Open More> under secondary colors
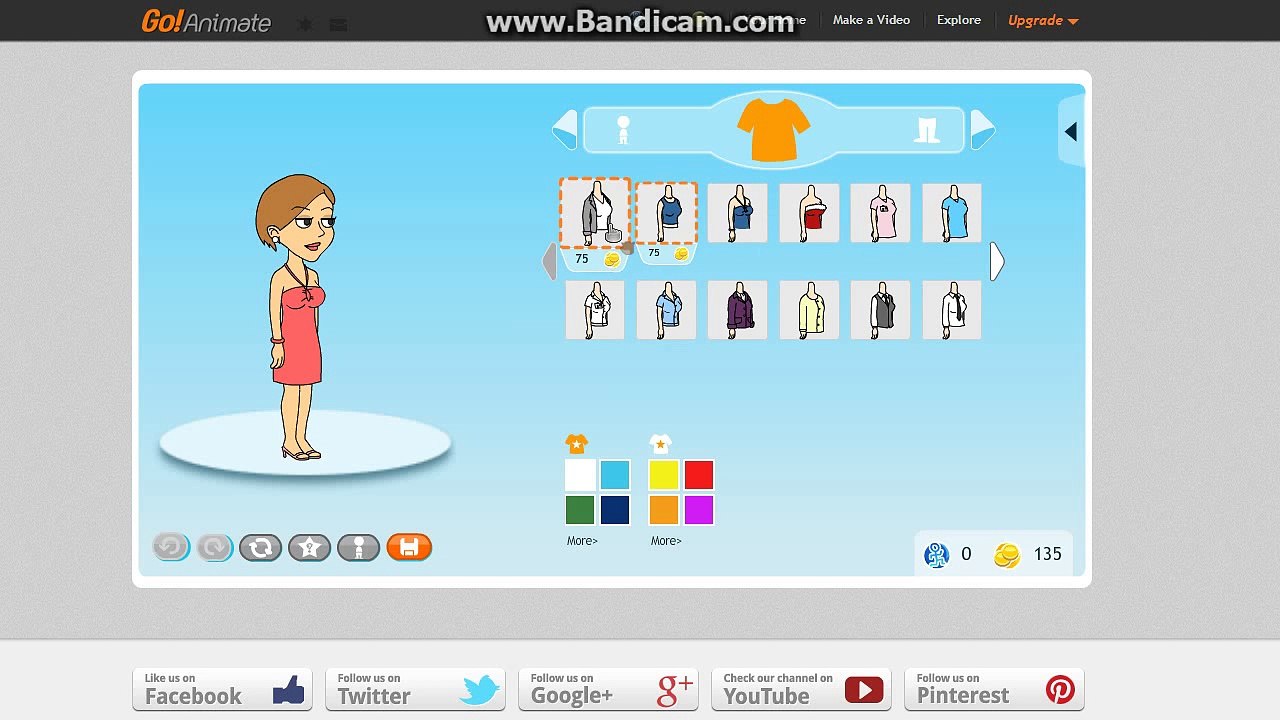The width and height of the screenshot is (1280, 720). [x=666, y=541]
